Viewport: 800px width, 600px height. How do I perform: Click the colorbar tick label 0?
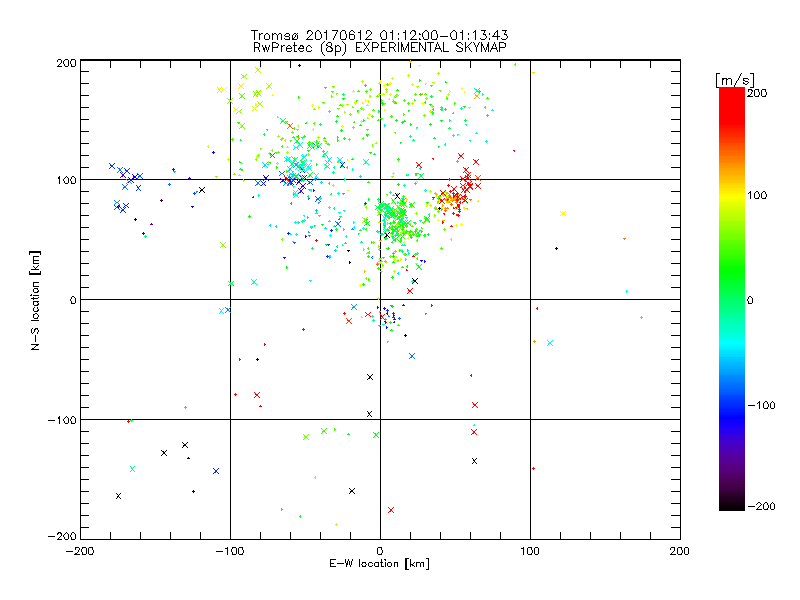[x=750, y=301]
